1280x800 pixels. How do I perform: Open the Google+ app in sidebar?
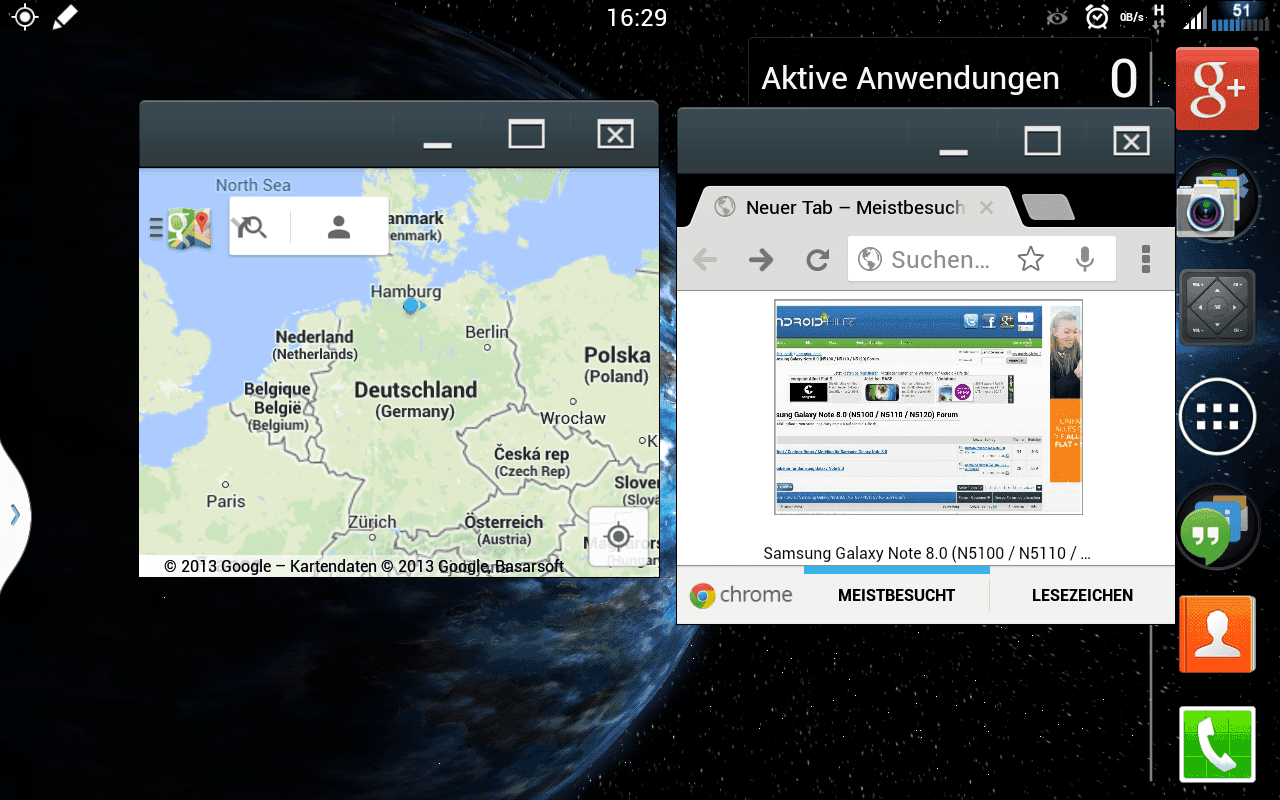point(1217,88)
